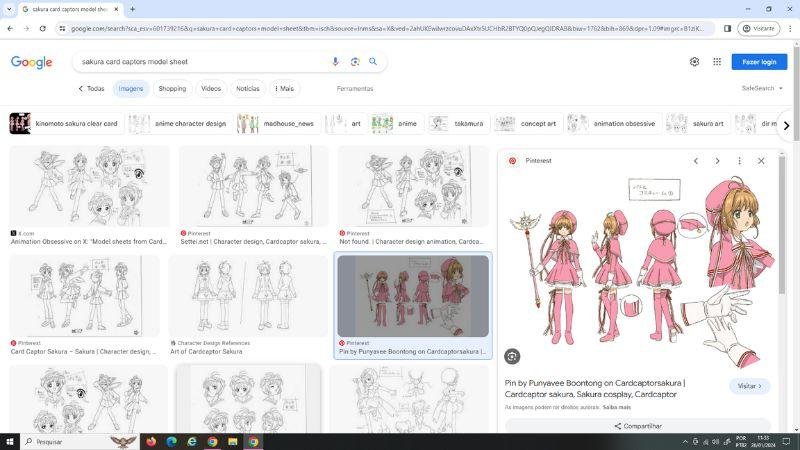The width and height of the screenshot is (800, 450).
Task: Click the Google logo
Action: click(x=32, y=62)
